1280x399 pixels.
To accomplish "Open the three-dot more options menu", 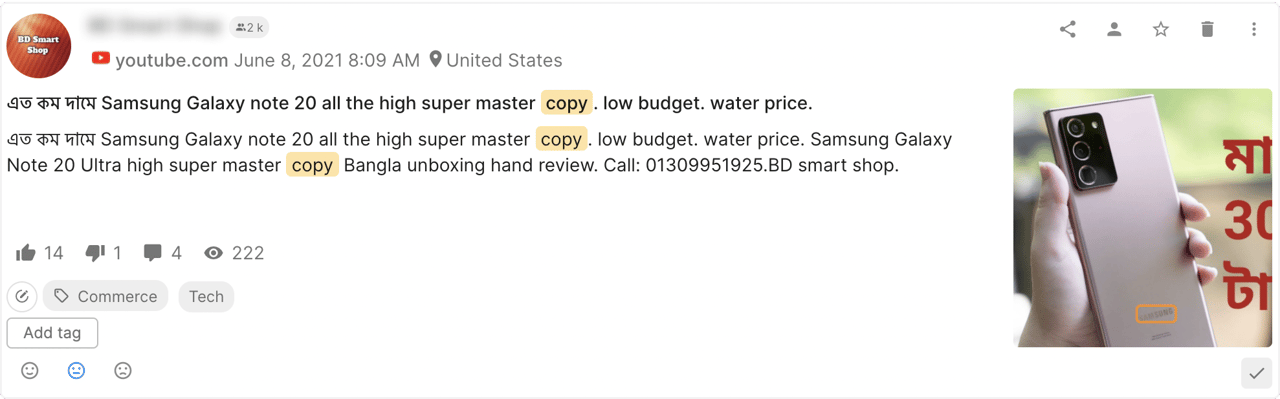I will pyautogui.click(x=1254, y=30).
